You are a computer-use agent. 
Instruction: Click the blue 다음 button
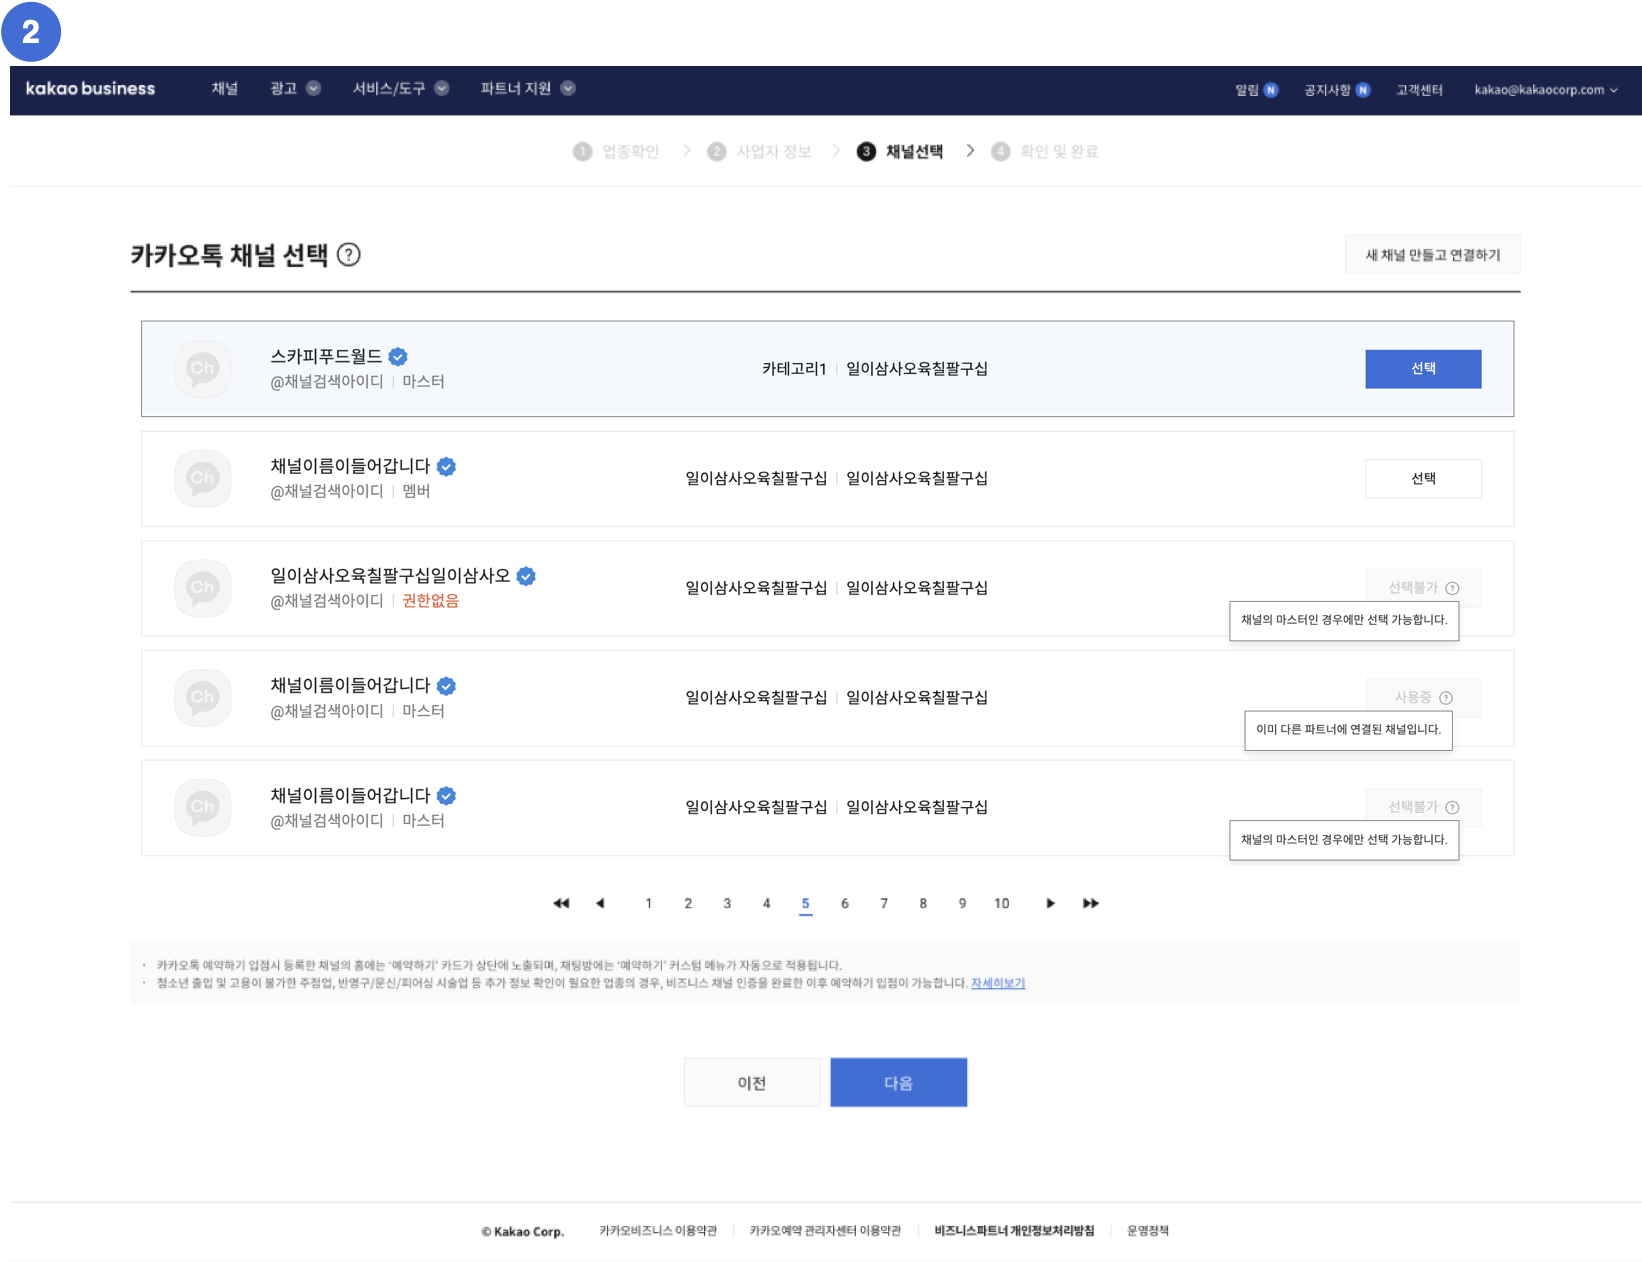click(898, 1082)
